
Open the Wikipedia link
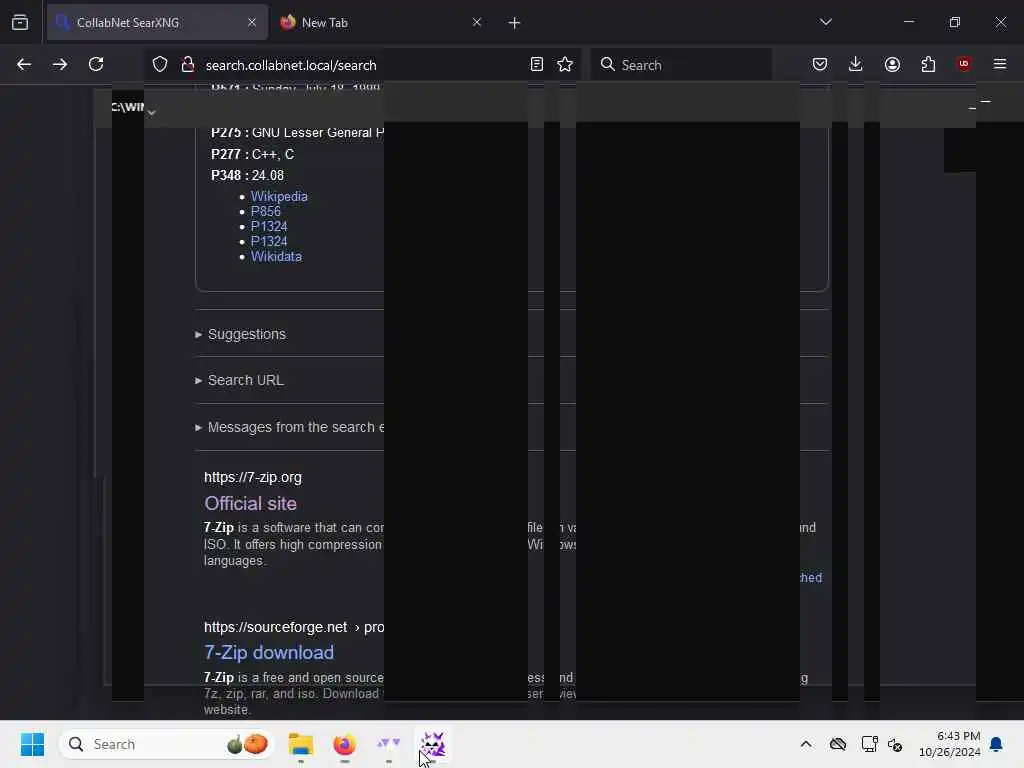click(x=279, y=197)
